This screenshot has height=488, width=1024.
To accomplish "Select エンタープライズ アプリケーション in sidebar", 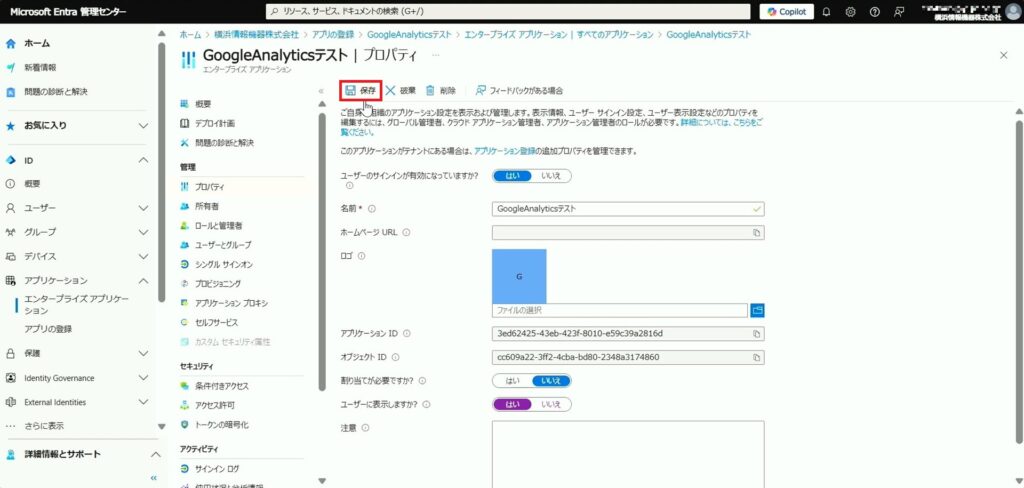I will pos(76,304).
